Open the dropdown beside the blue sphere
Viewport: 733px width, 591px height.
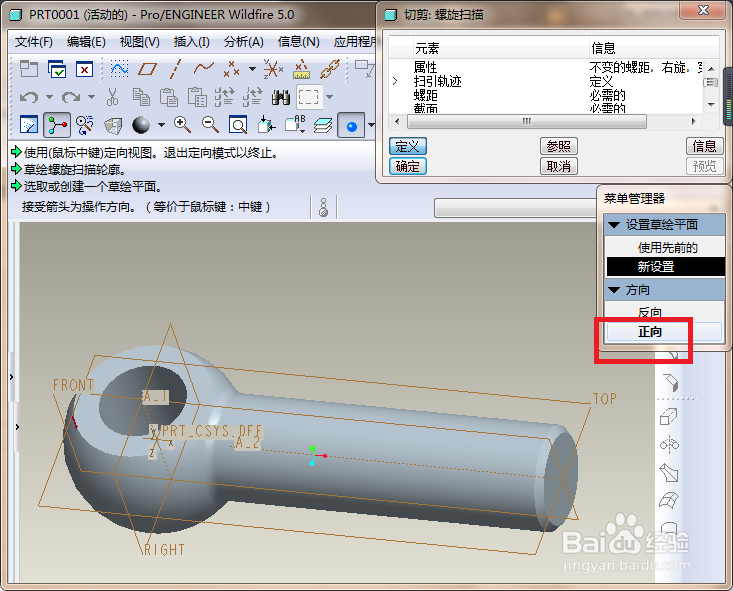371,125
